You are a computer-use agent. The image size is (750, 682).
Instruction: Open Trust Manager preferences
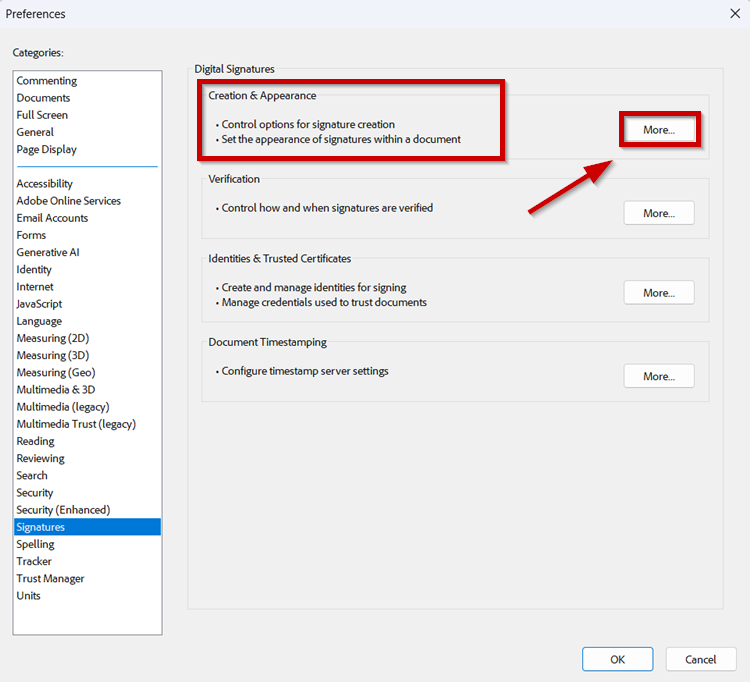pos(50,579)
